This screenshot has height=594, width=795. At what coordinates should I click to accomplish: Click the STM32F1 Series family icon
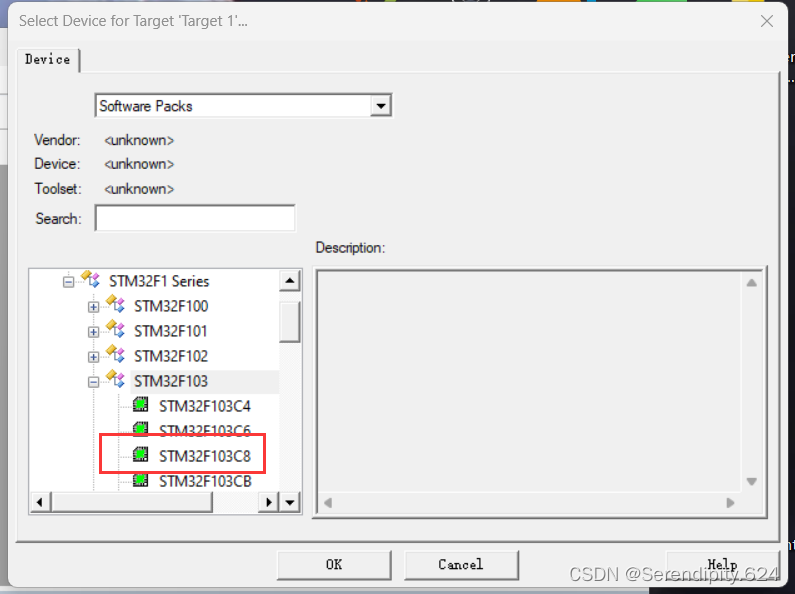(x=91, y=279)
